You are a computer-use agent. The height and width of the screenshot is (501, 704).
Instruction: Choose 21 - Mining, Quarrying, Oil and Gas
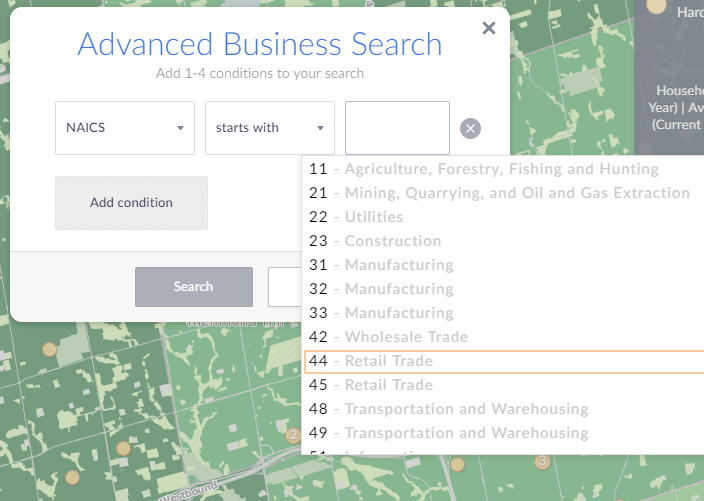point(499,193)
